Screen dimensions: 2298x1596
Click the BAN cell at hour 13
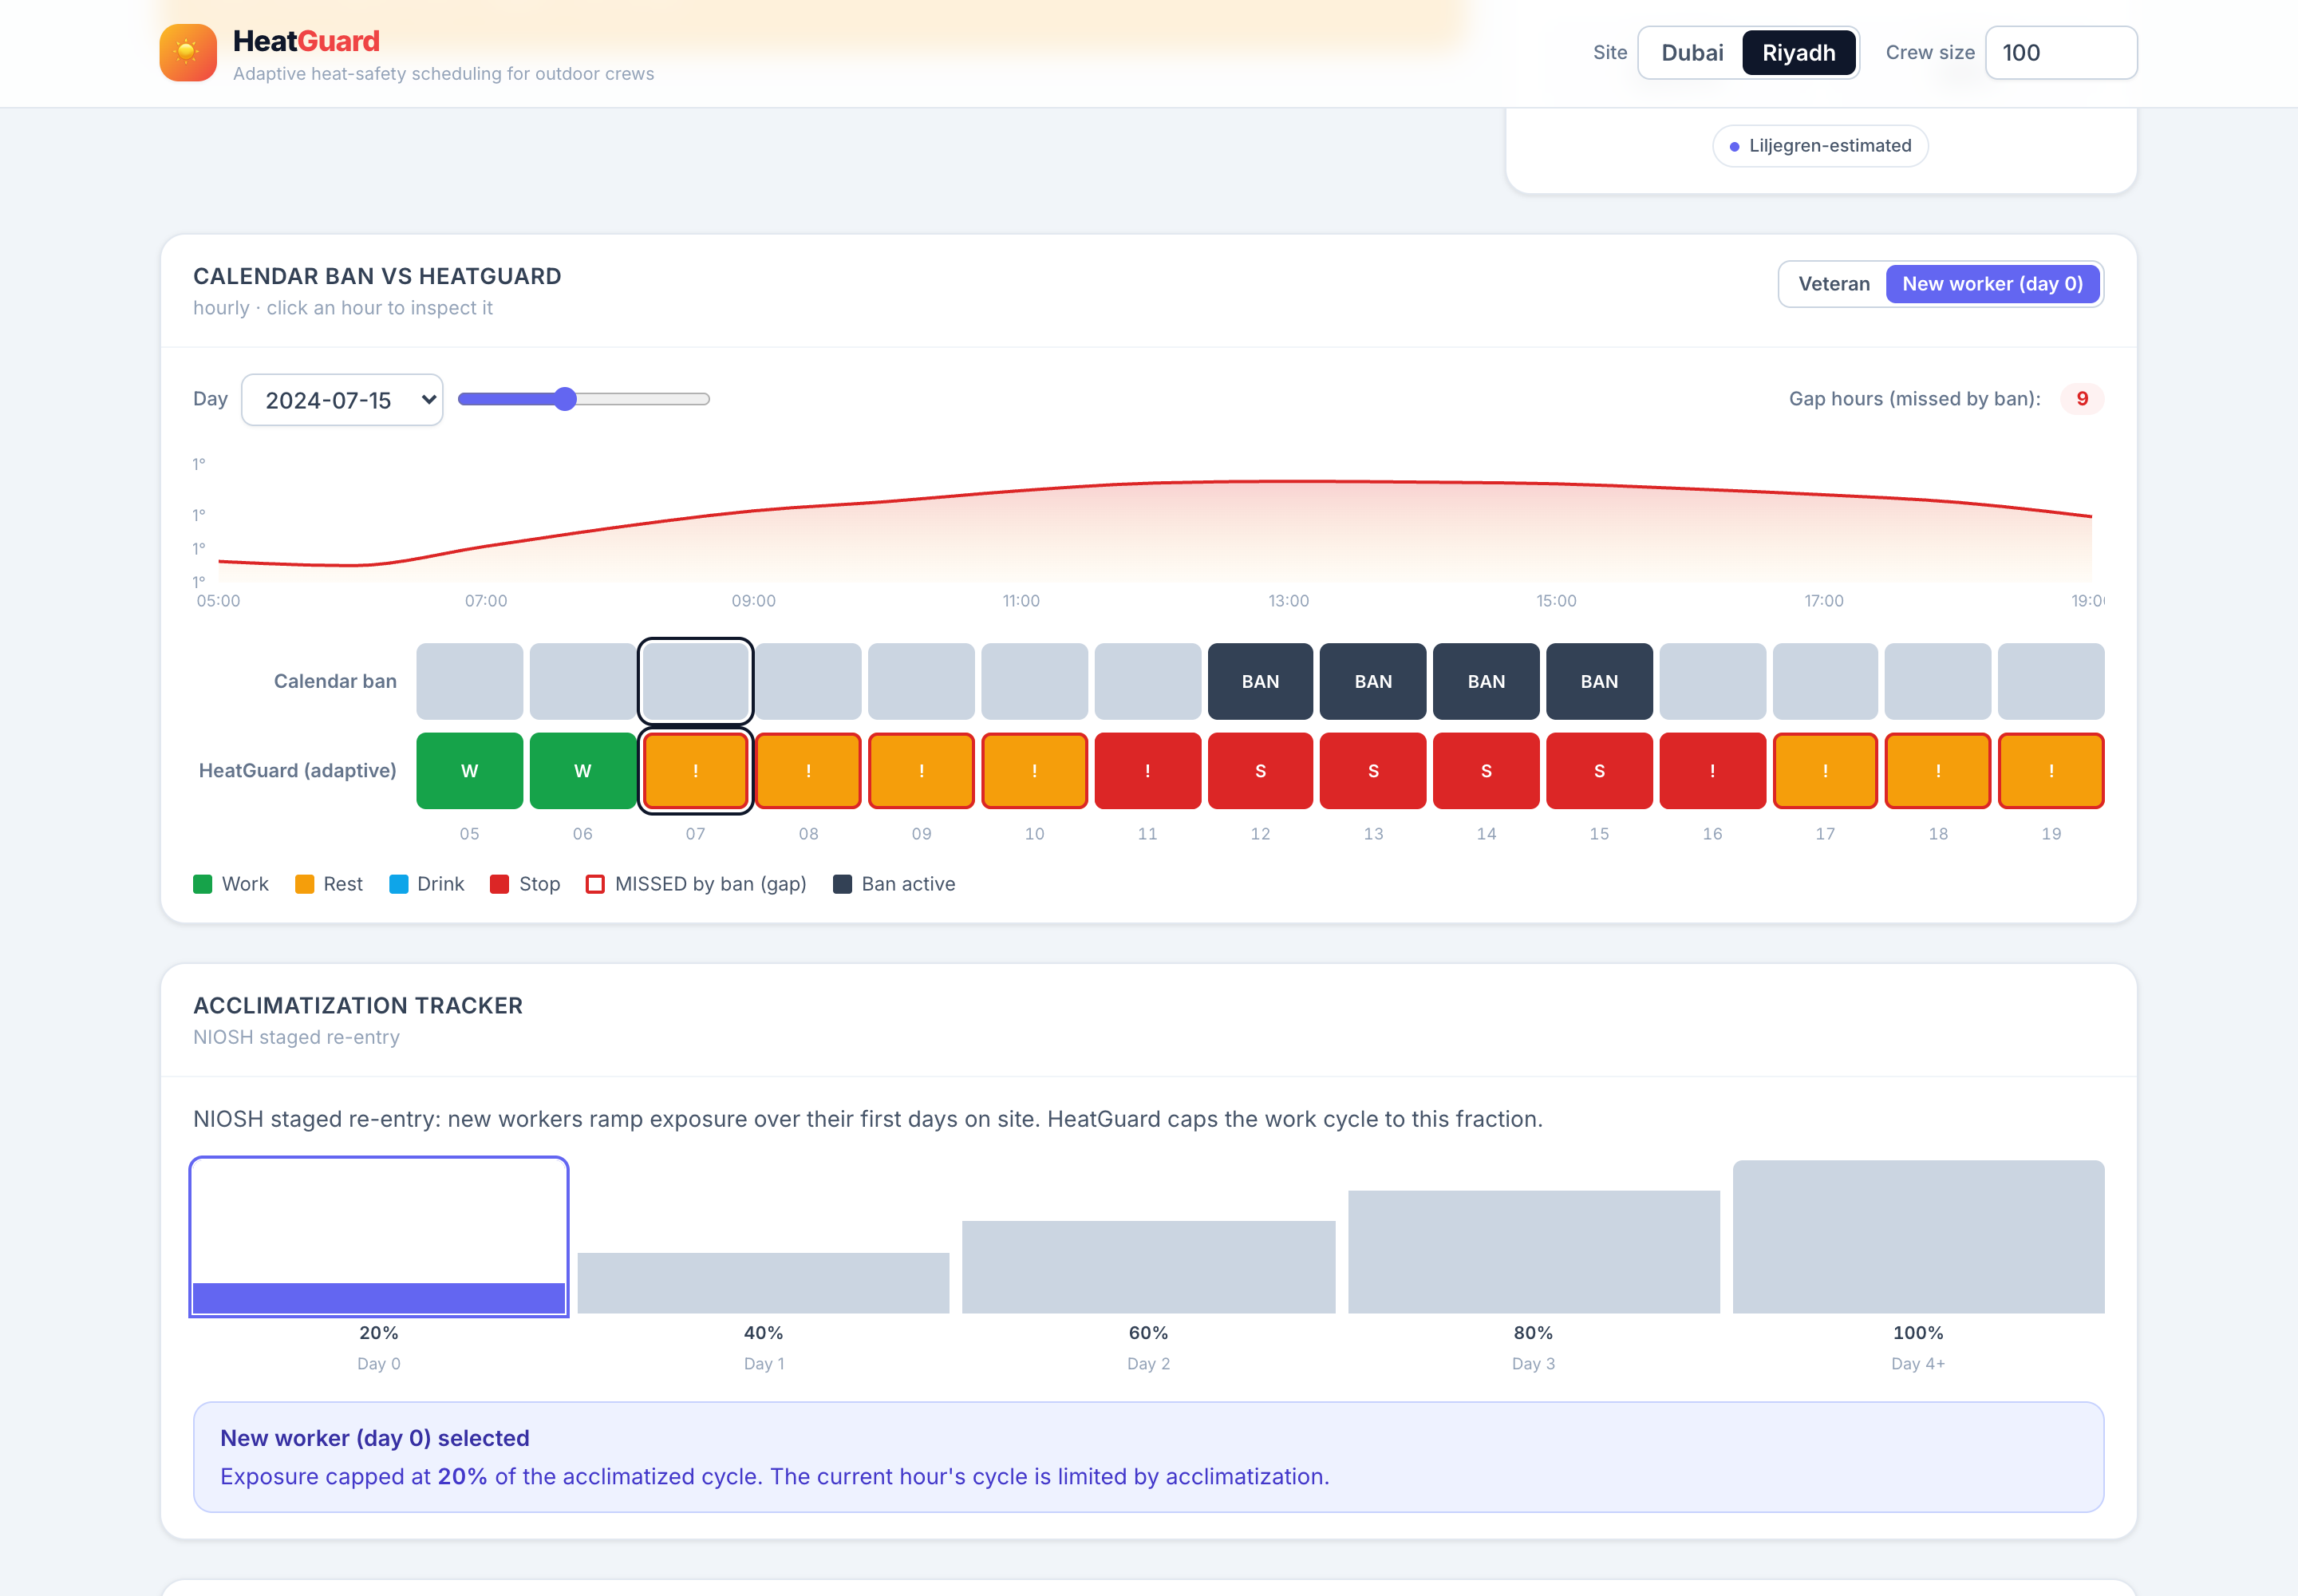(x=1373, y=681)
